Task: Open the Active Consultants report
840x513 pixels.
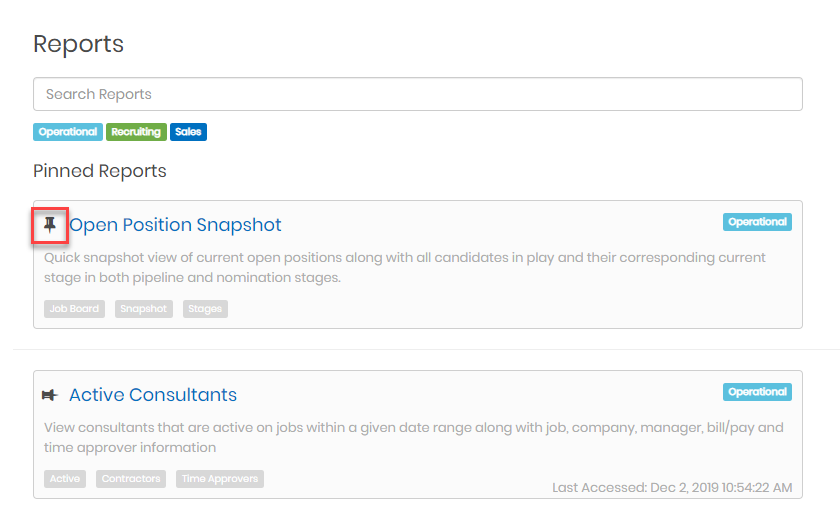Action: coord(153,395)
